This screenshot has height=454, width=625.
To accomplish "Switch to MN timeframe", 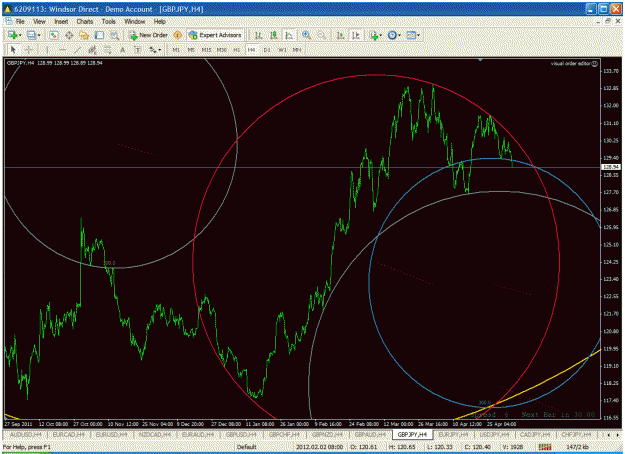I will click(297, 50).
